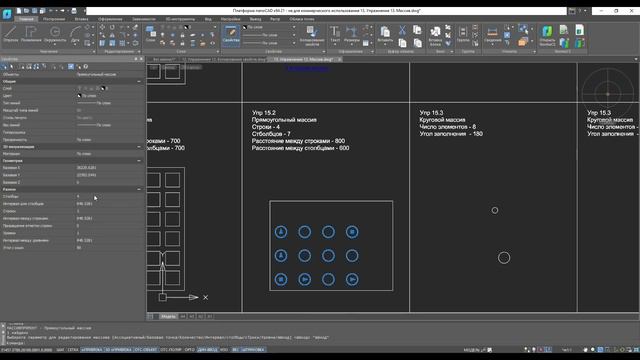Collapse the 3D-визуализация section in Properties
The image size is (640, 360).
coord(139,147)
